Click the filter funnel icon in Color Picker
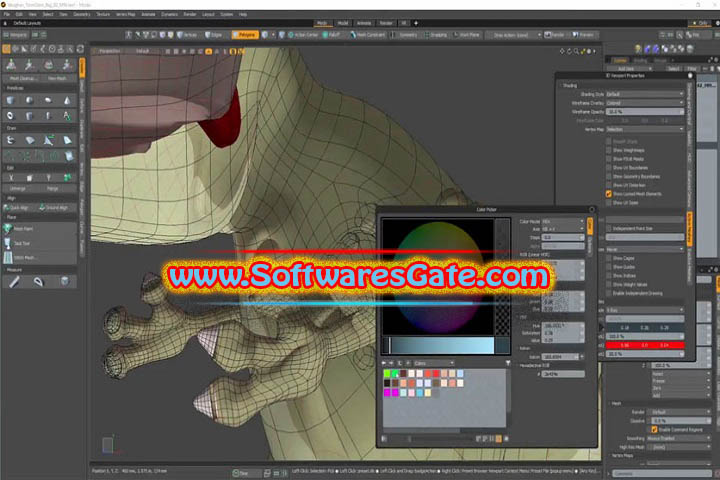Screen dimensions: 720x480 pyautogui.click(x=508, y=363)
